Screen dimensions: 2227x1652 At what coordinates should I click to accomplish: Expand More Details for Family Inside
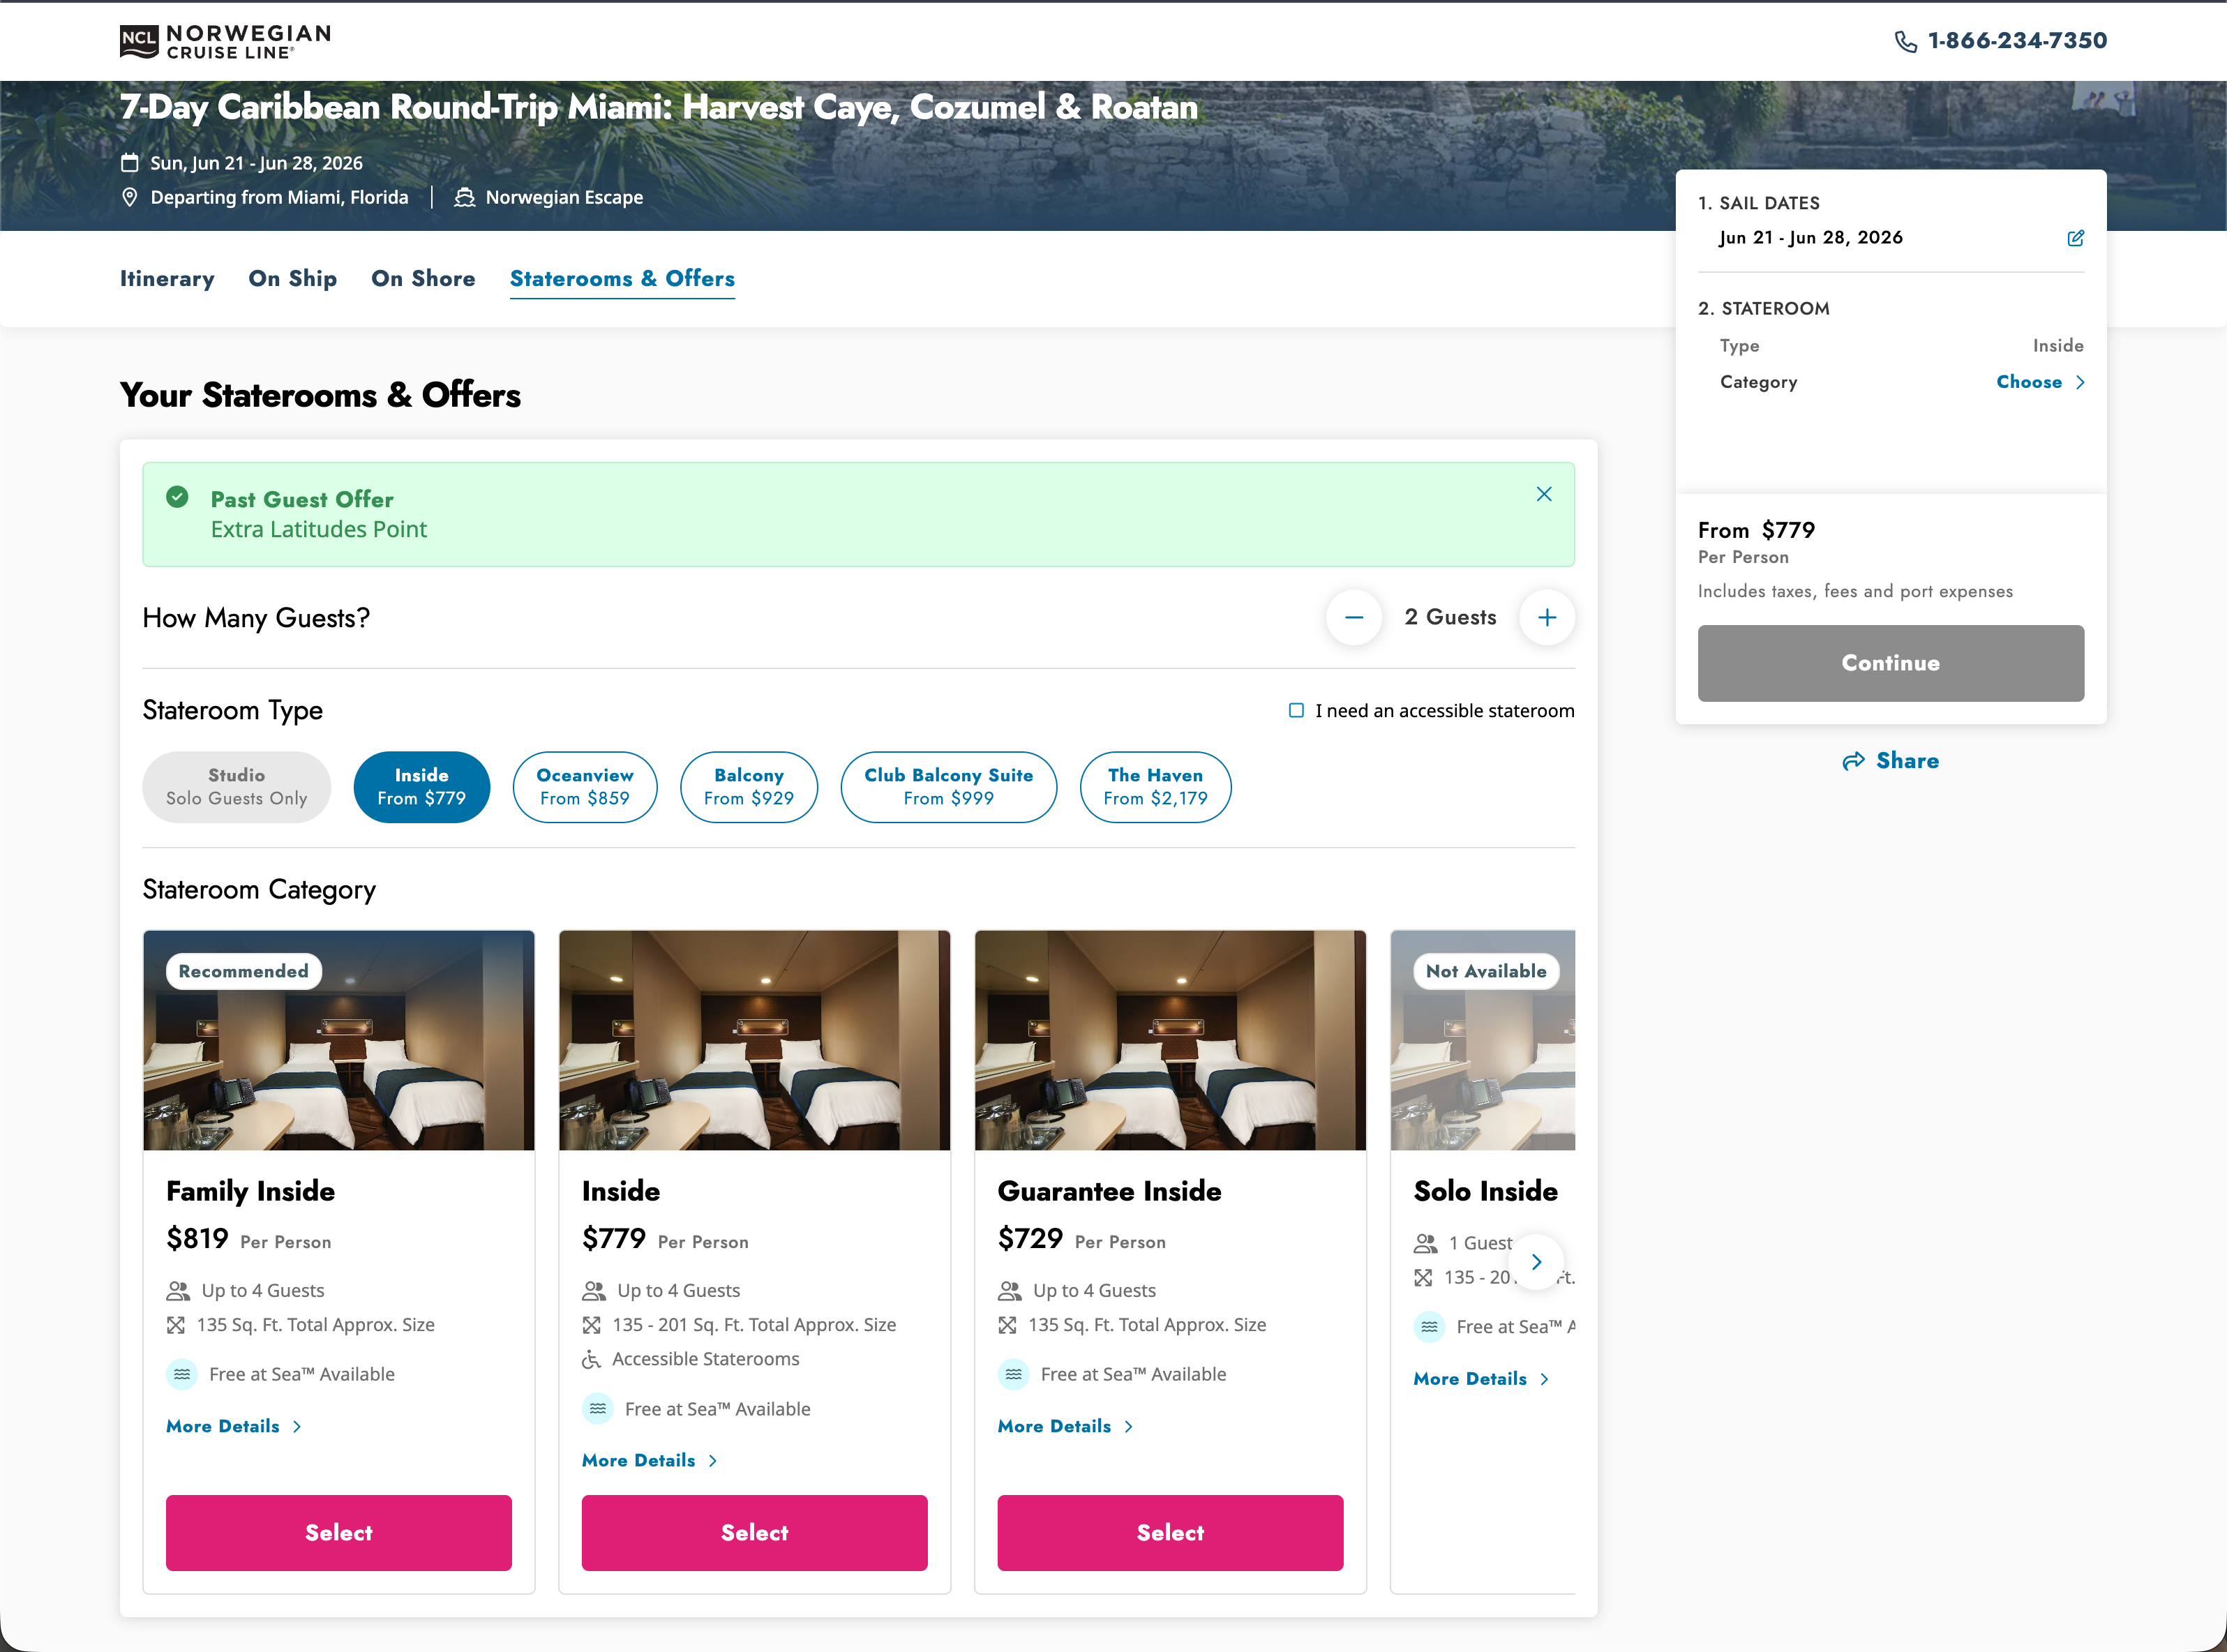(x=234, y=1426)
